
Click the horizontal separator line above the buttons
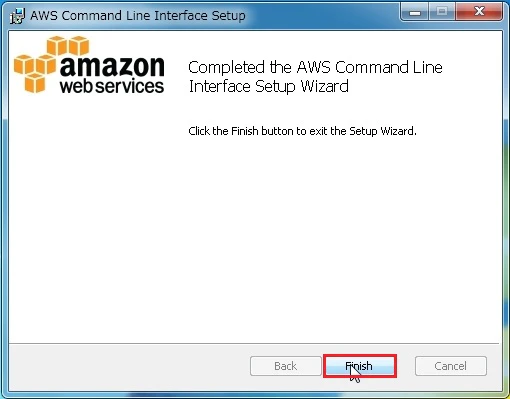click(x=254, y=343)
